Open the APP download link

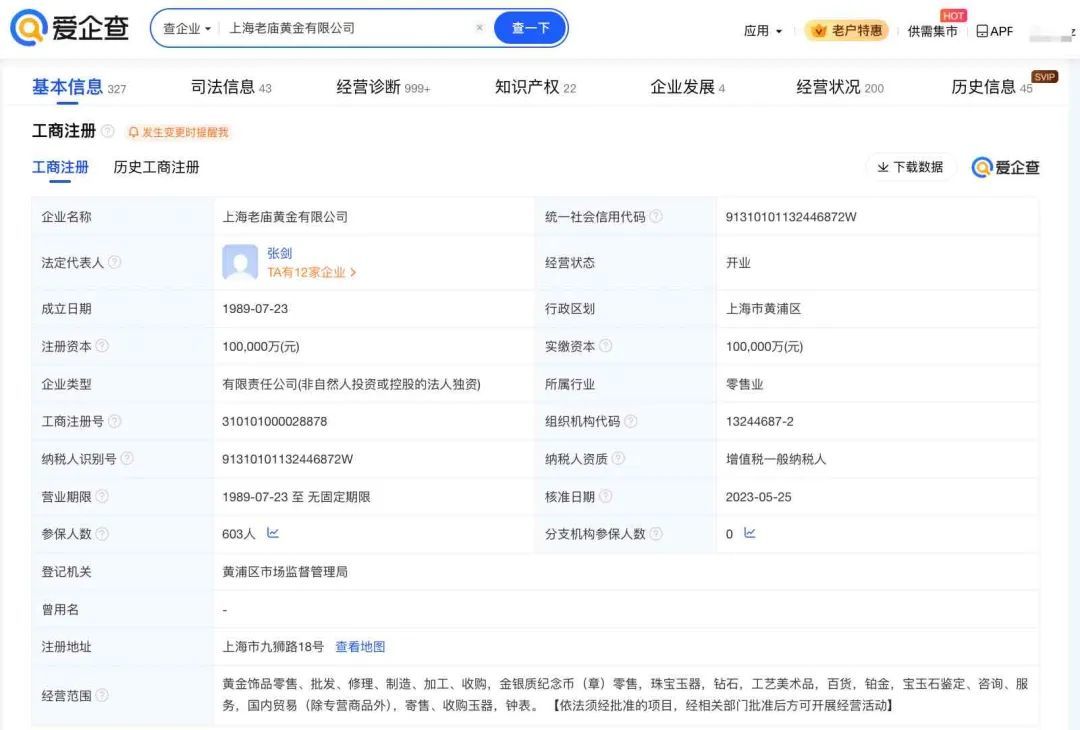(995, 31)
